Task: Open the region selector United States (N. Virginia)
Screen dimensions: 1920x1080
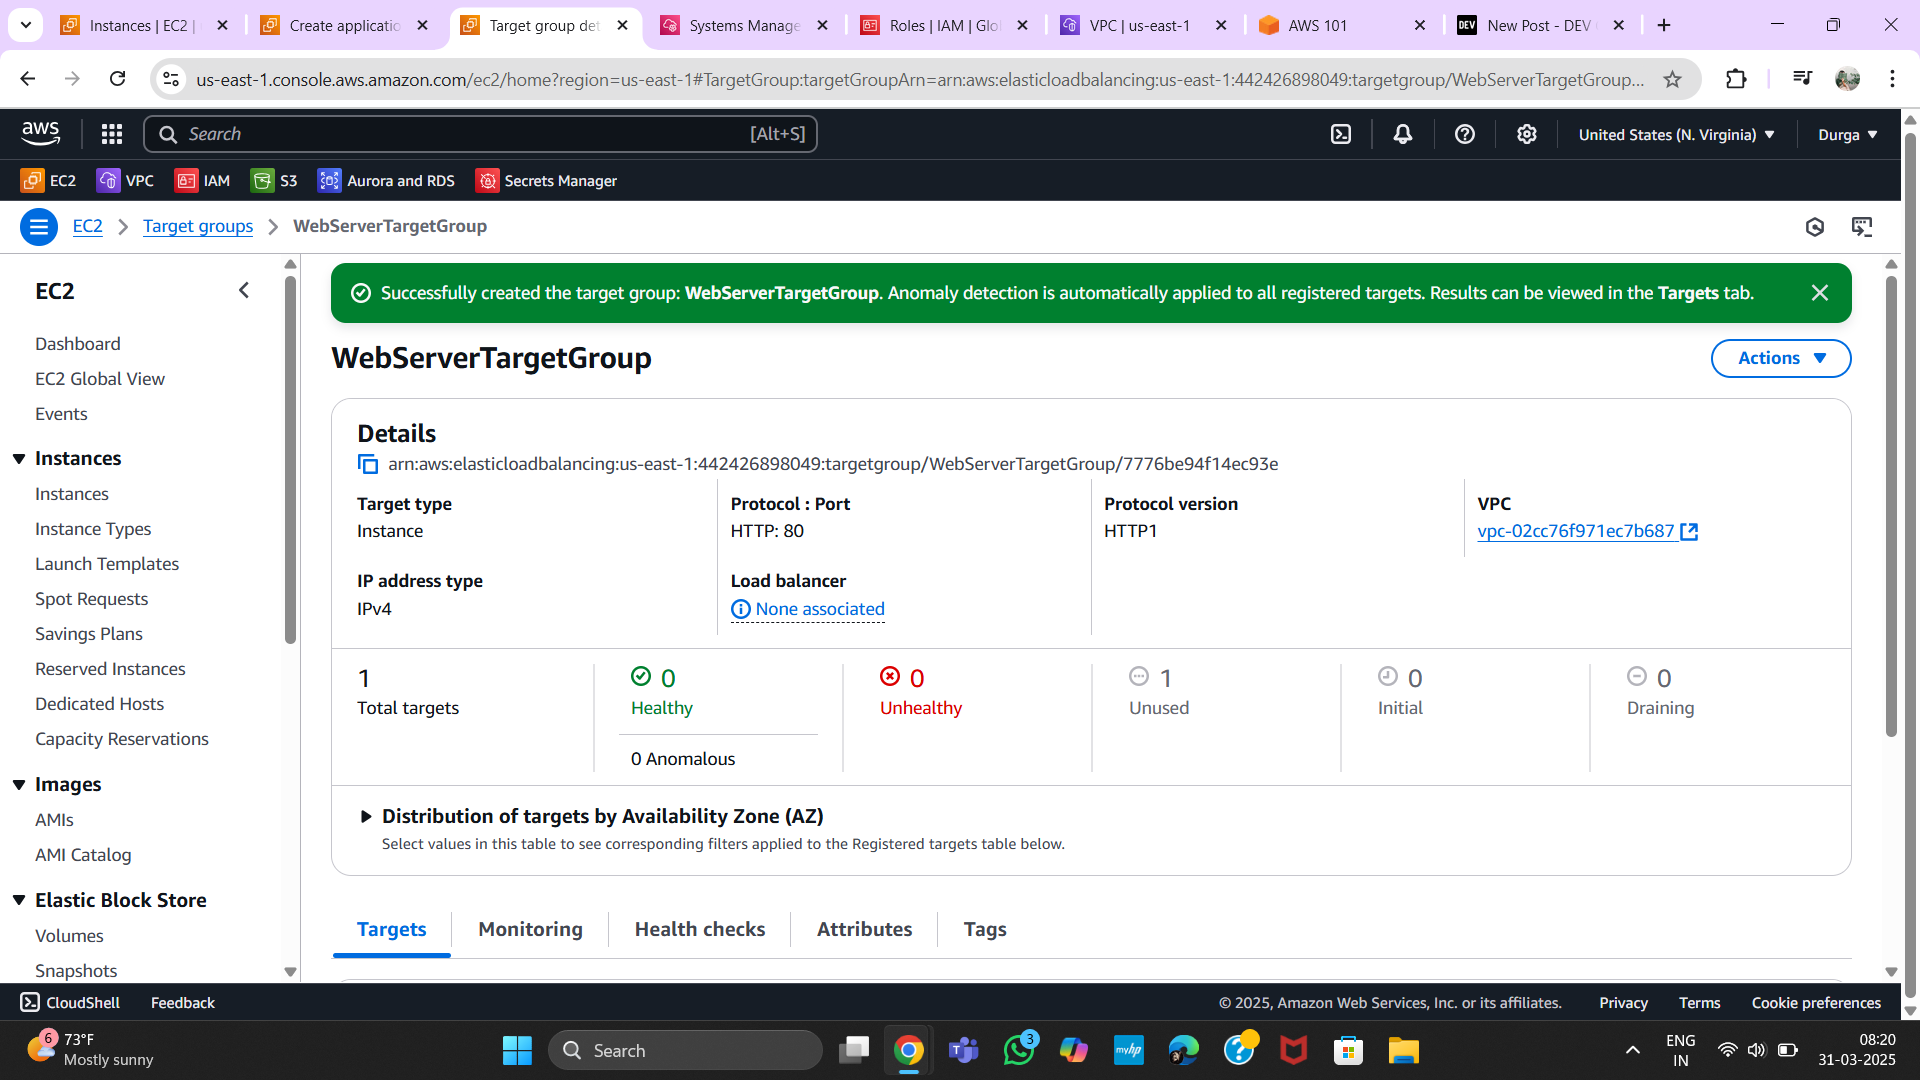Action: point(1677,135)
